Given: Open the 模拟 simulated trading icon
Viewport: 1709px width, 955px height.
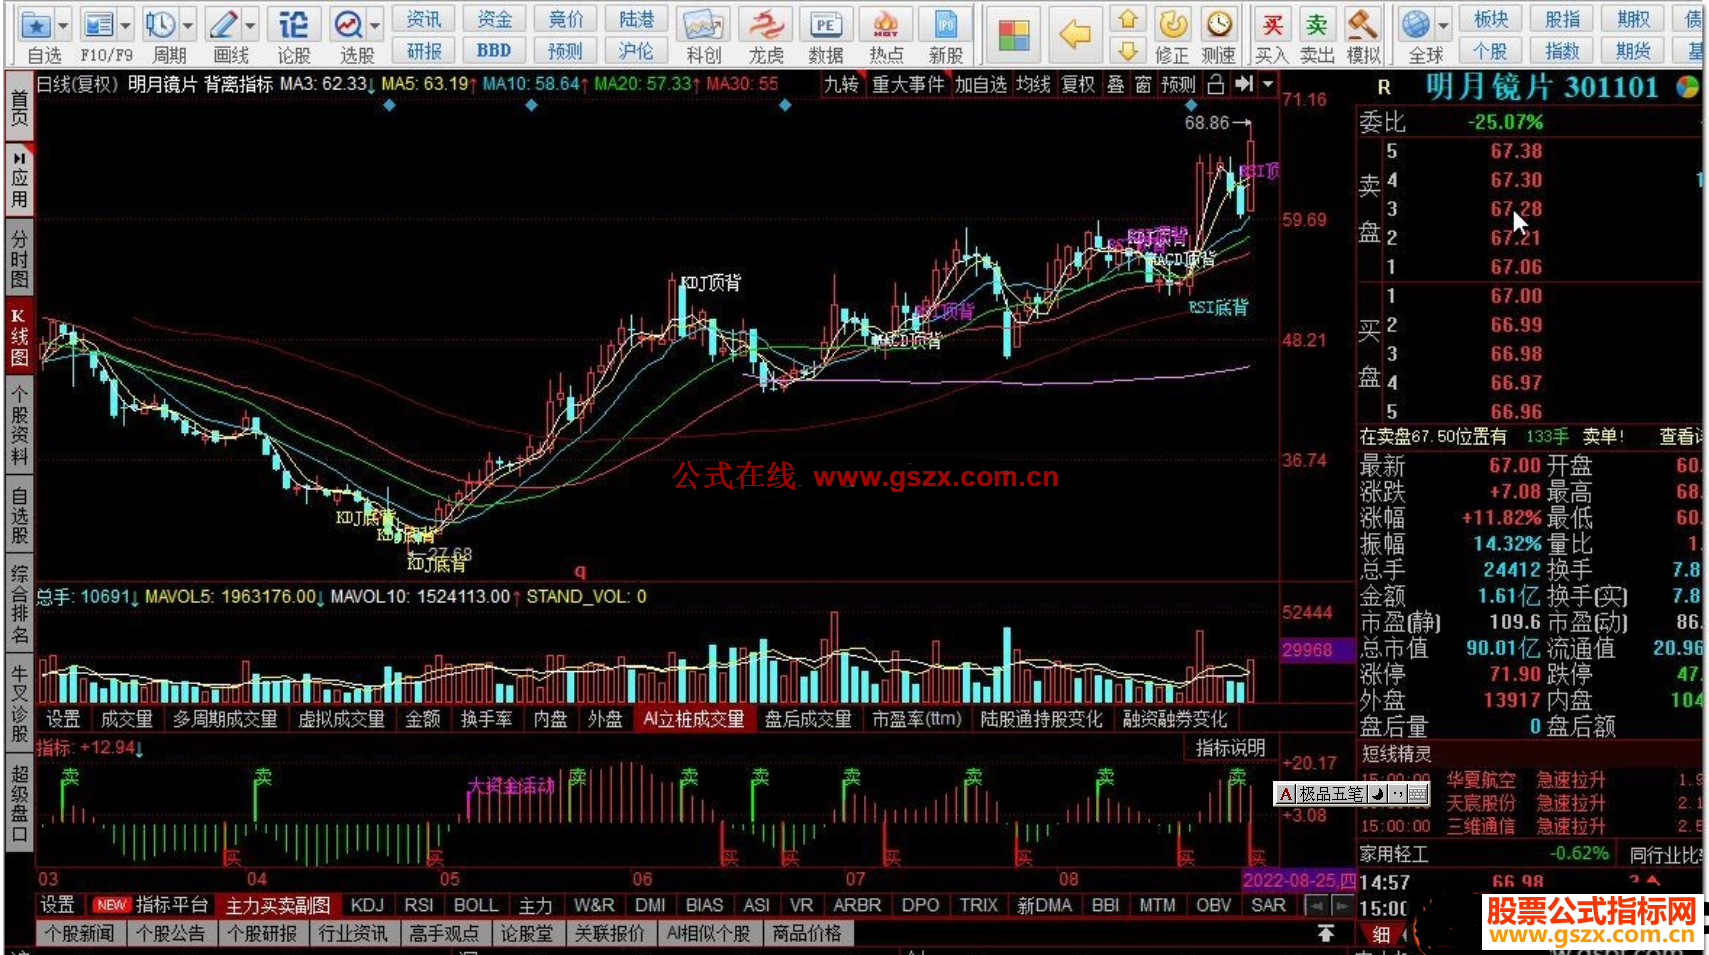Looking at the screenshot, I should [x=1362, y=25].
